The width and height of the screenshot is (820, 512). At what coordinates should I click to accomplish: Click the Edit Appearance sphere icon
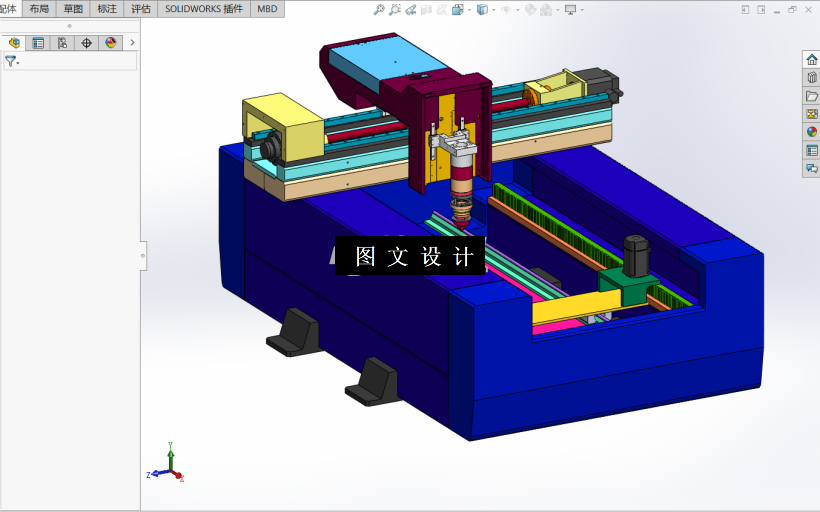click(x=530, y=9)
